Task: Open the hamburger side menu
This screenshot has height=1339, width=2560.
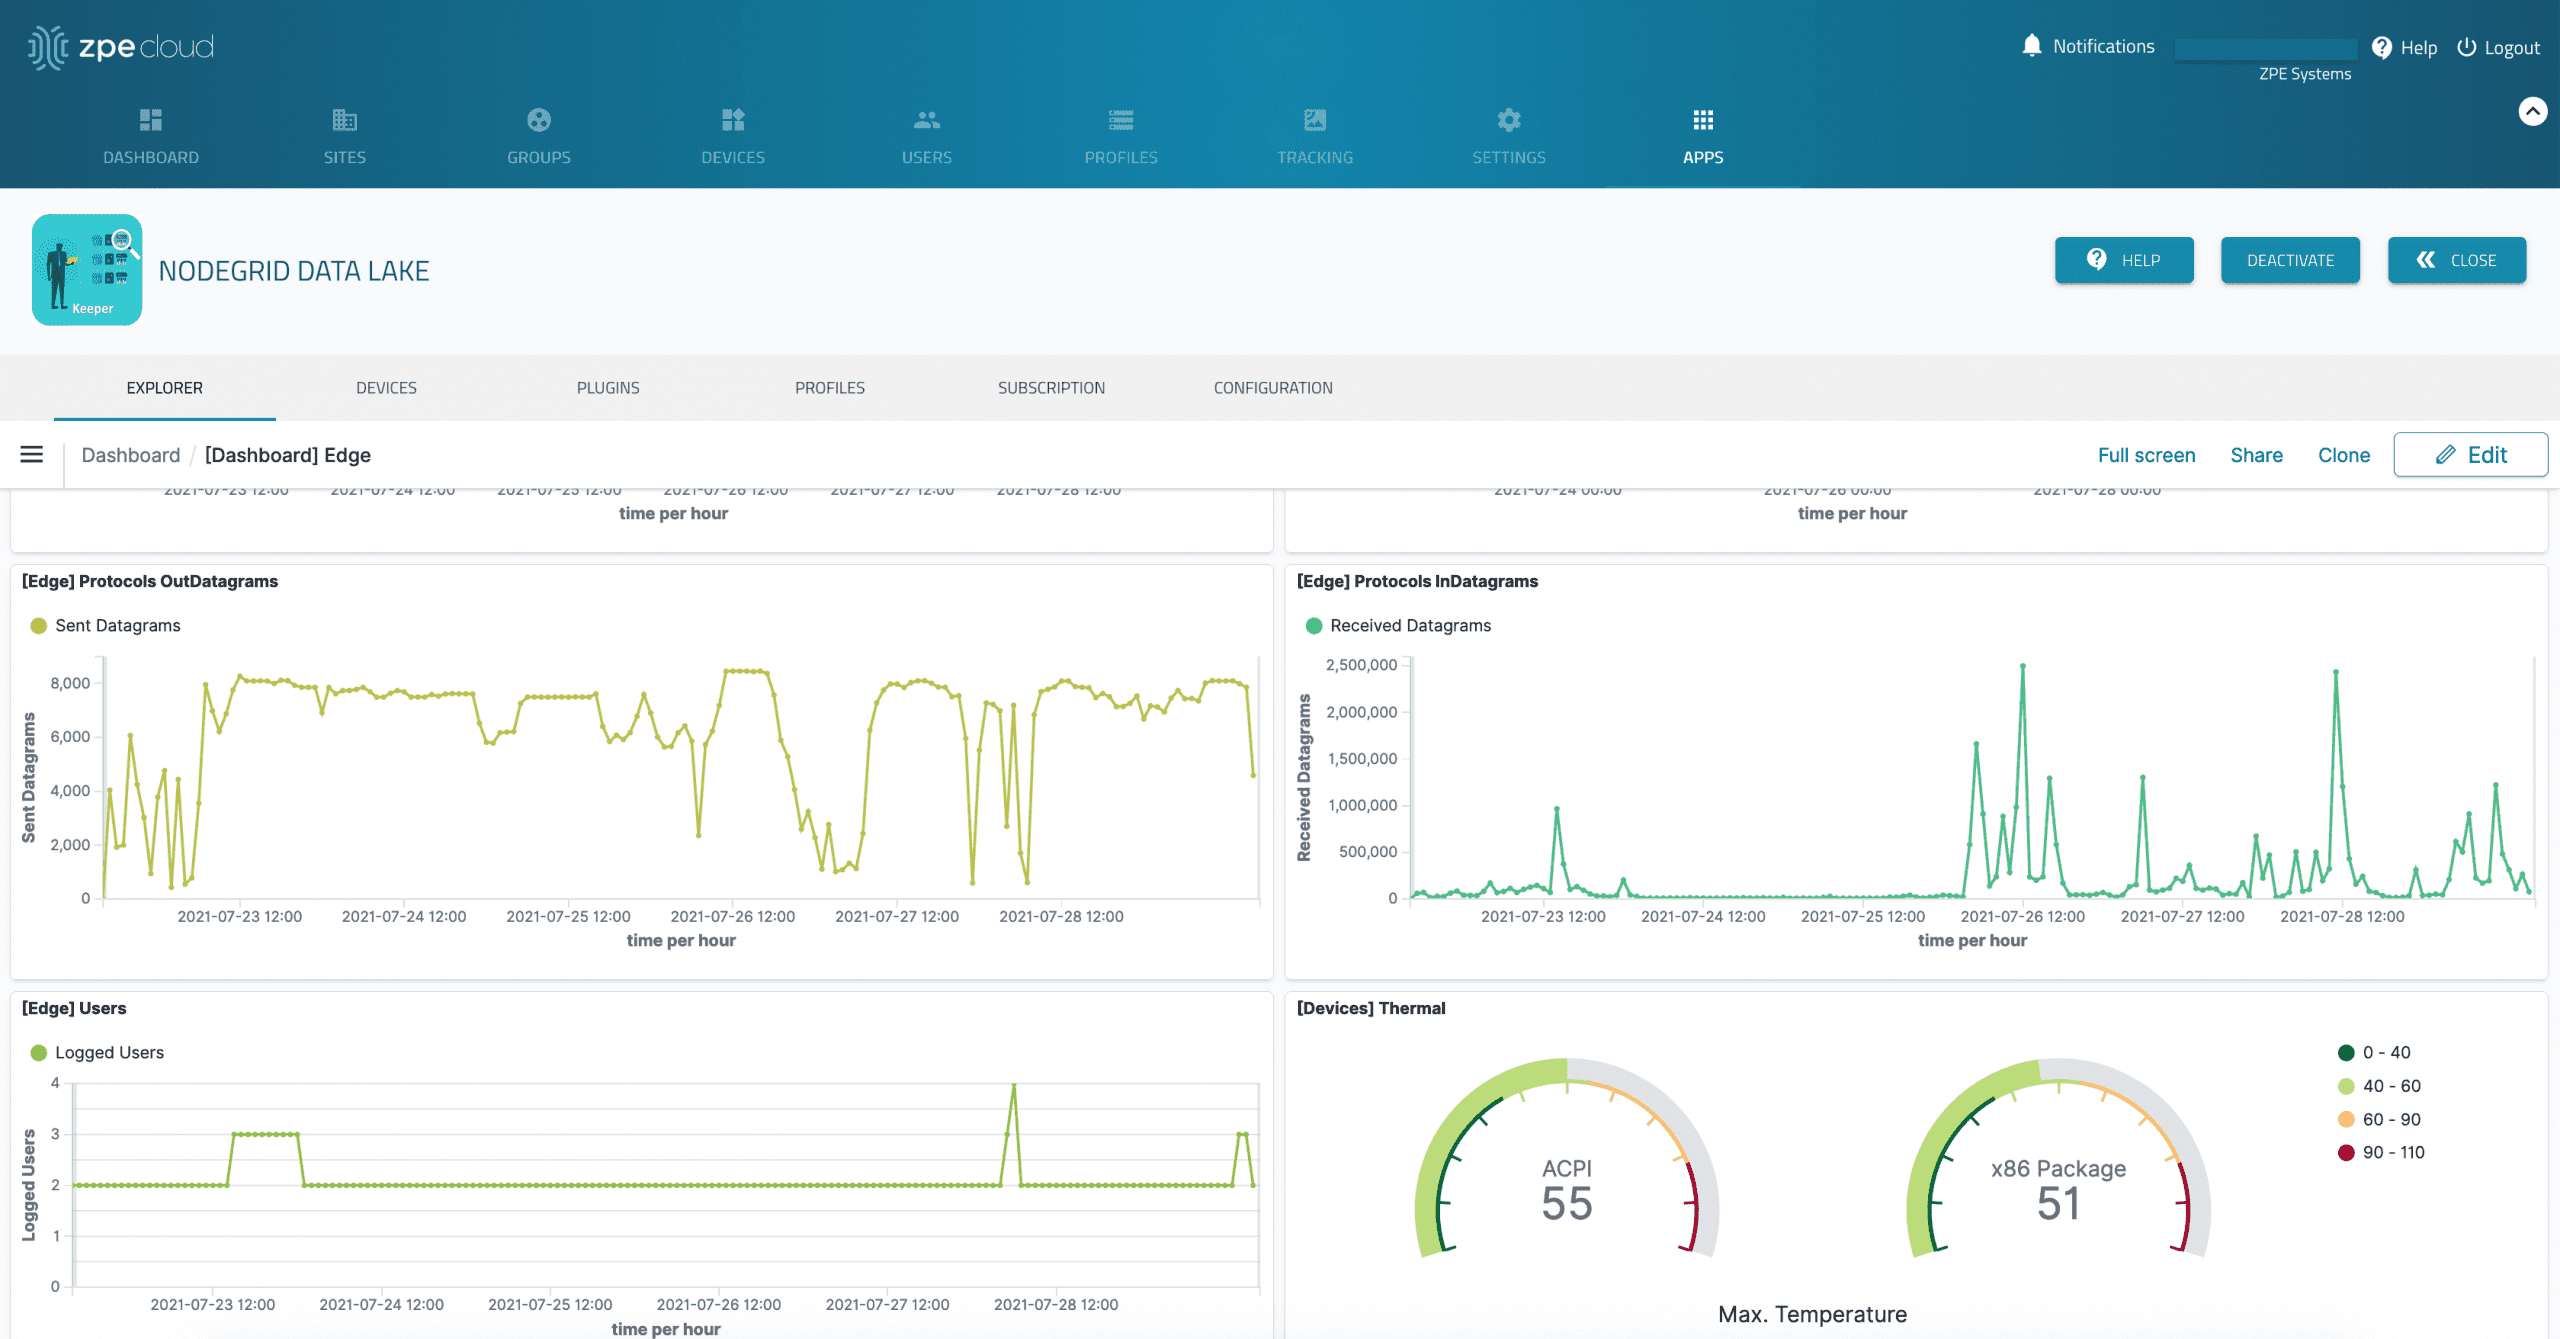Action: [x=32, y=455]
